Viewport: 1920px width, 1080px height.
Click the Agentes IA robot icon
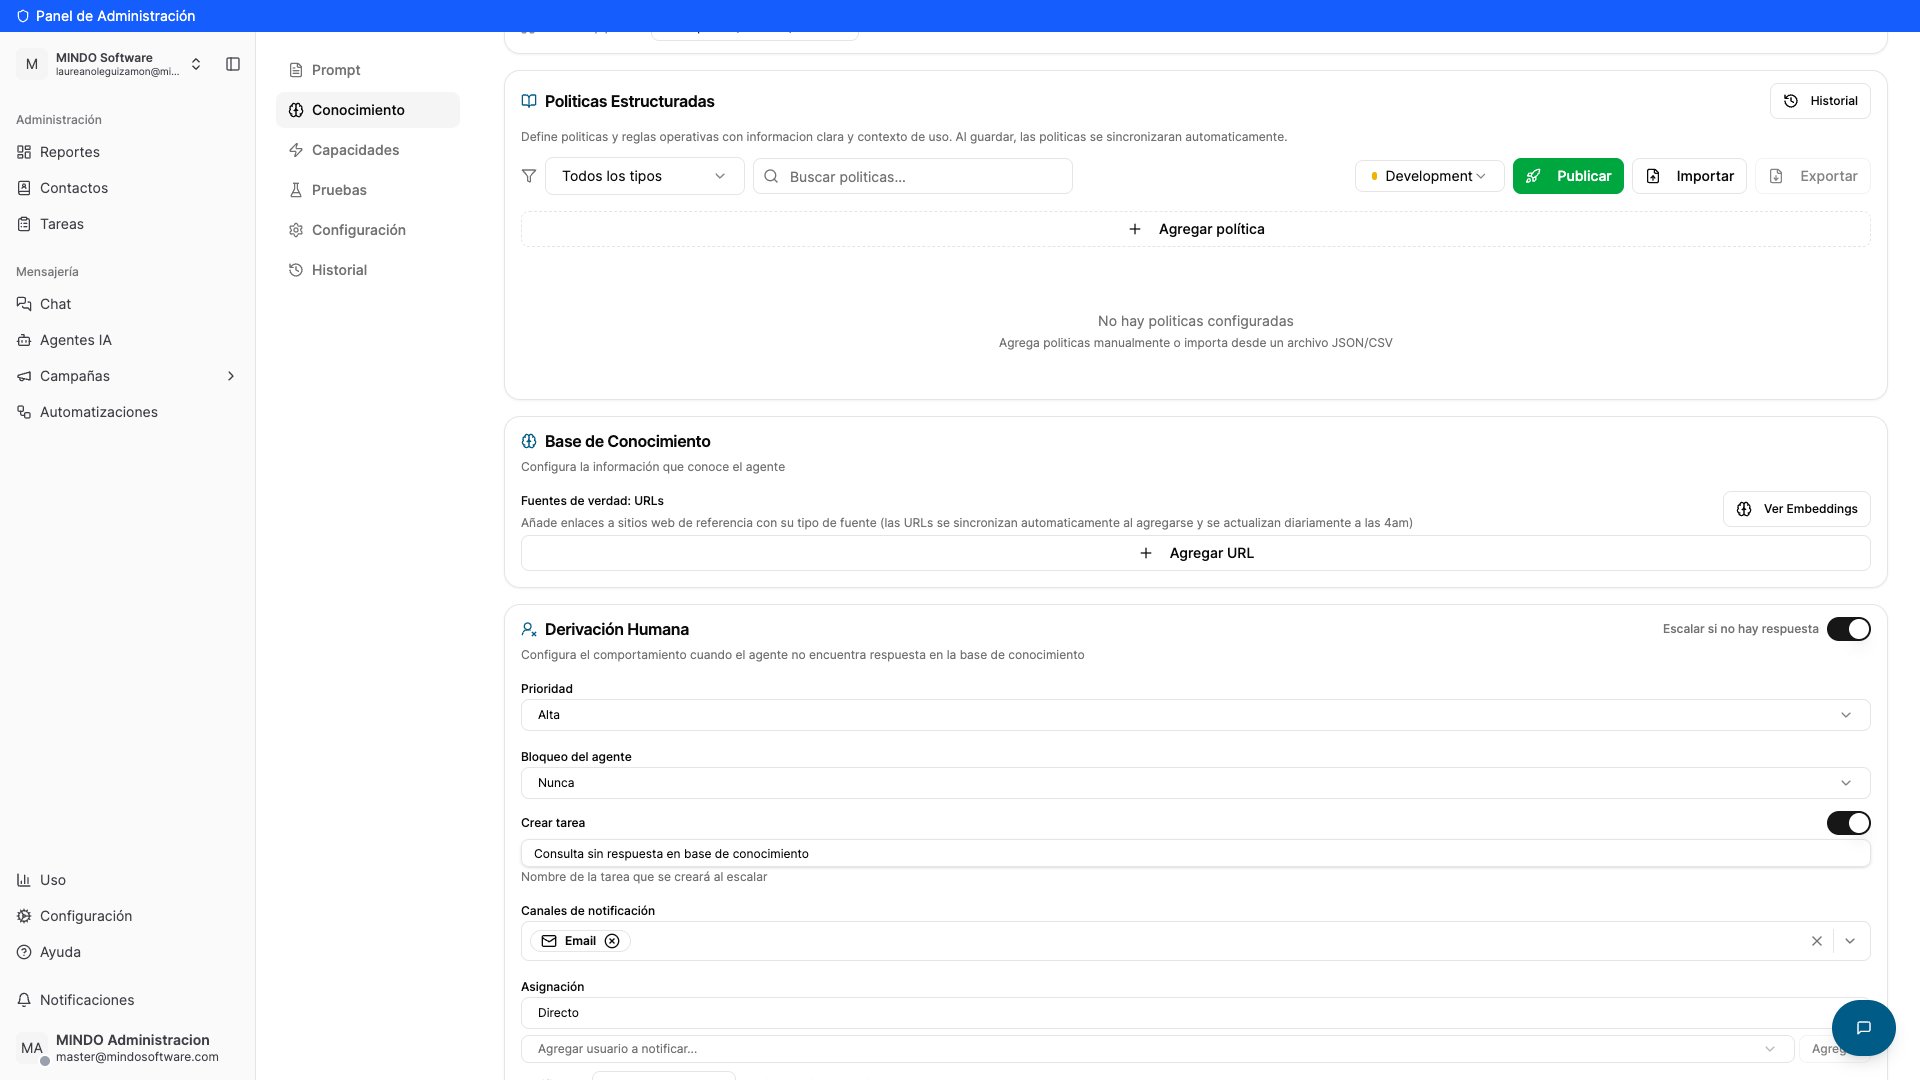coord(24,340)
